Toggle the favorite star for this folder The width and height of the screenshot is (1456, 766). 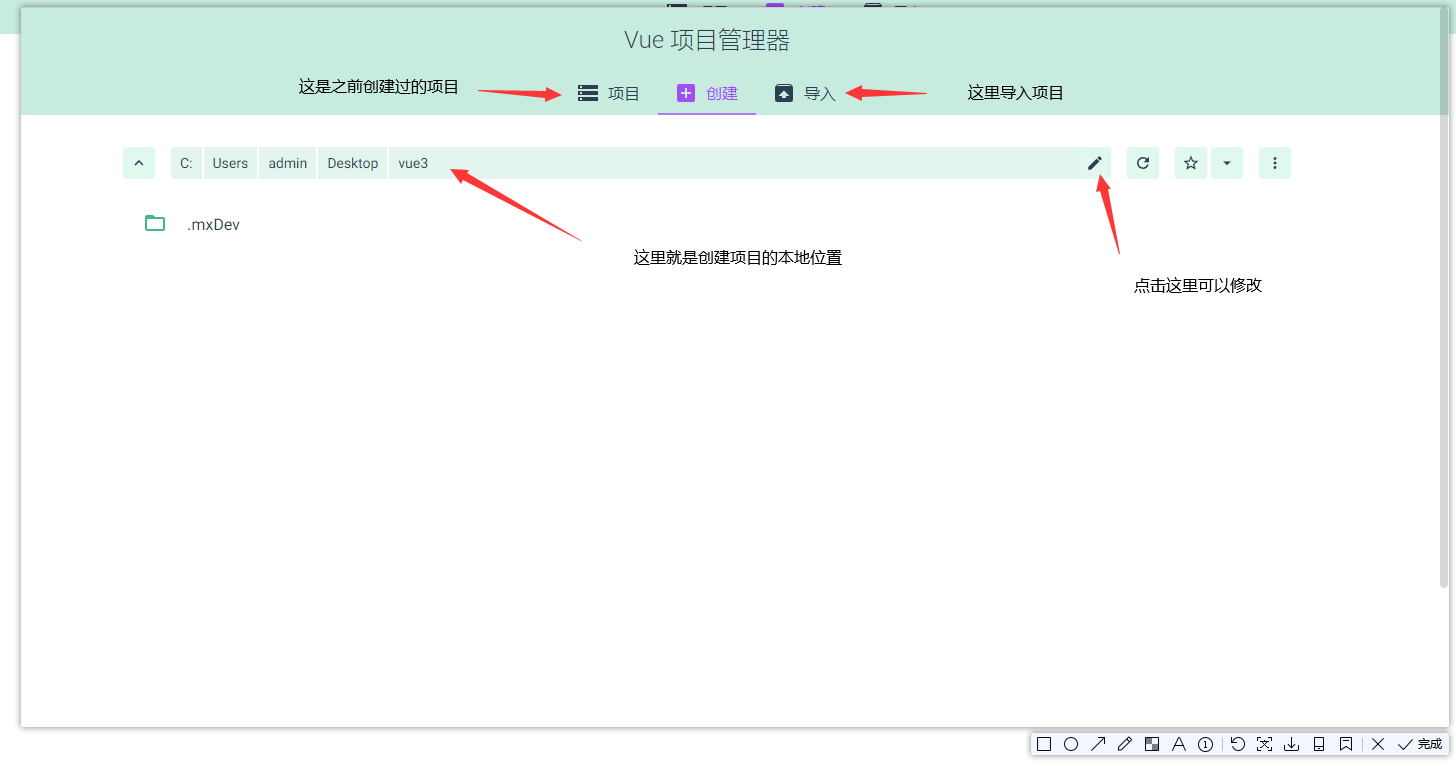point(1190,163)
